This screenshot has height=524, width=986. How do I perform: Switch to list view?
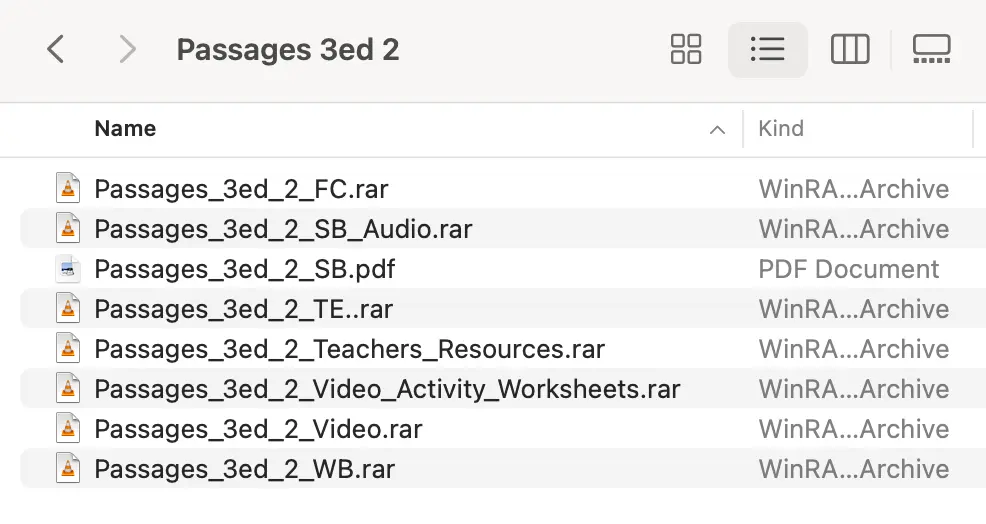click(767, 49)
